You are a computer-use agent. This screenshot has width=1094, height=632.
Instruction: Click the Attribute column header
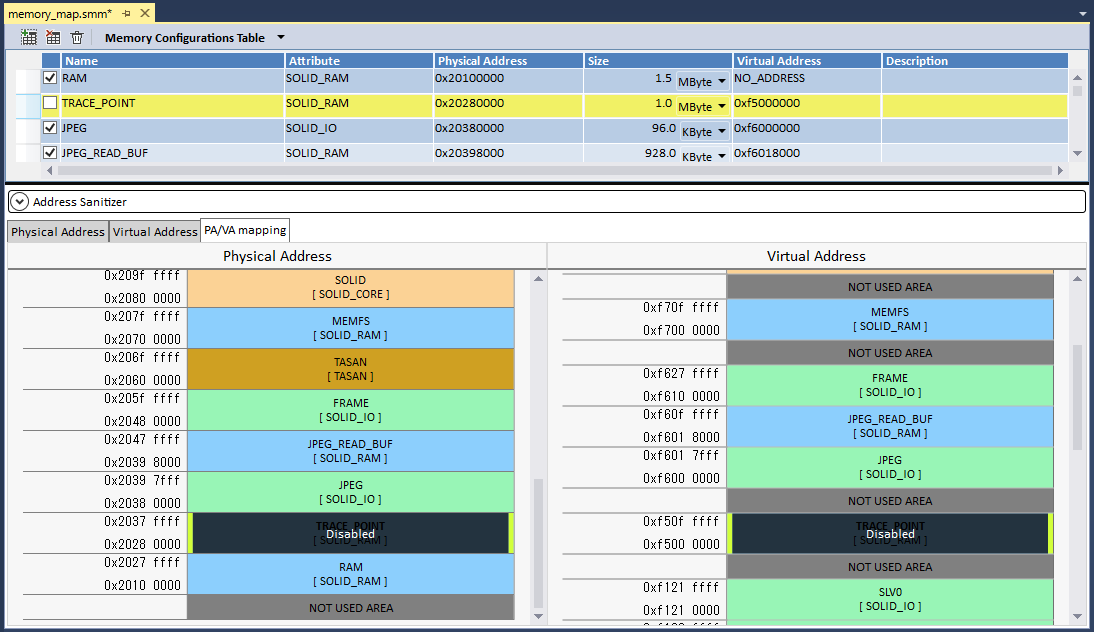pyautogui.click(x=359, y=61)
